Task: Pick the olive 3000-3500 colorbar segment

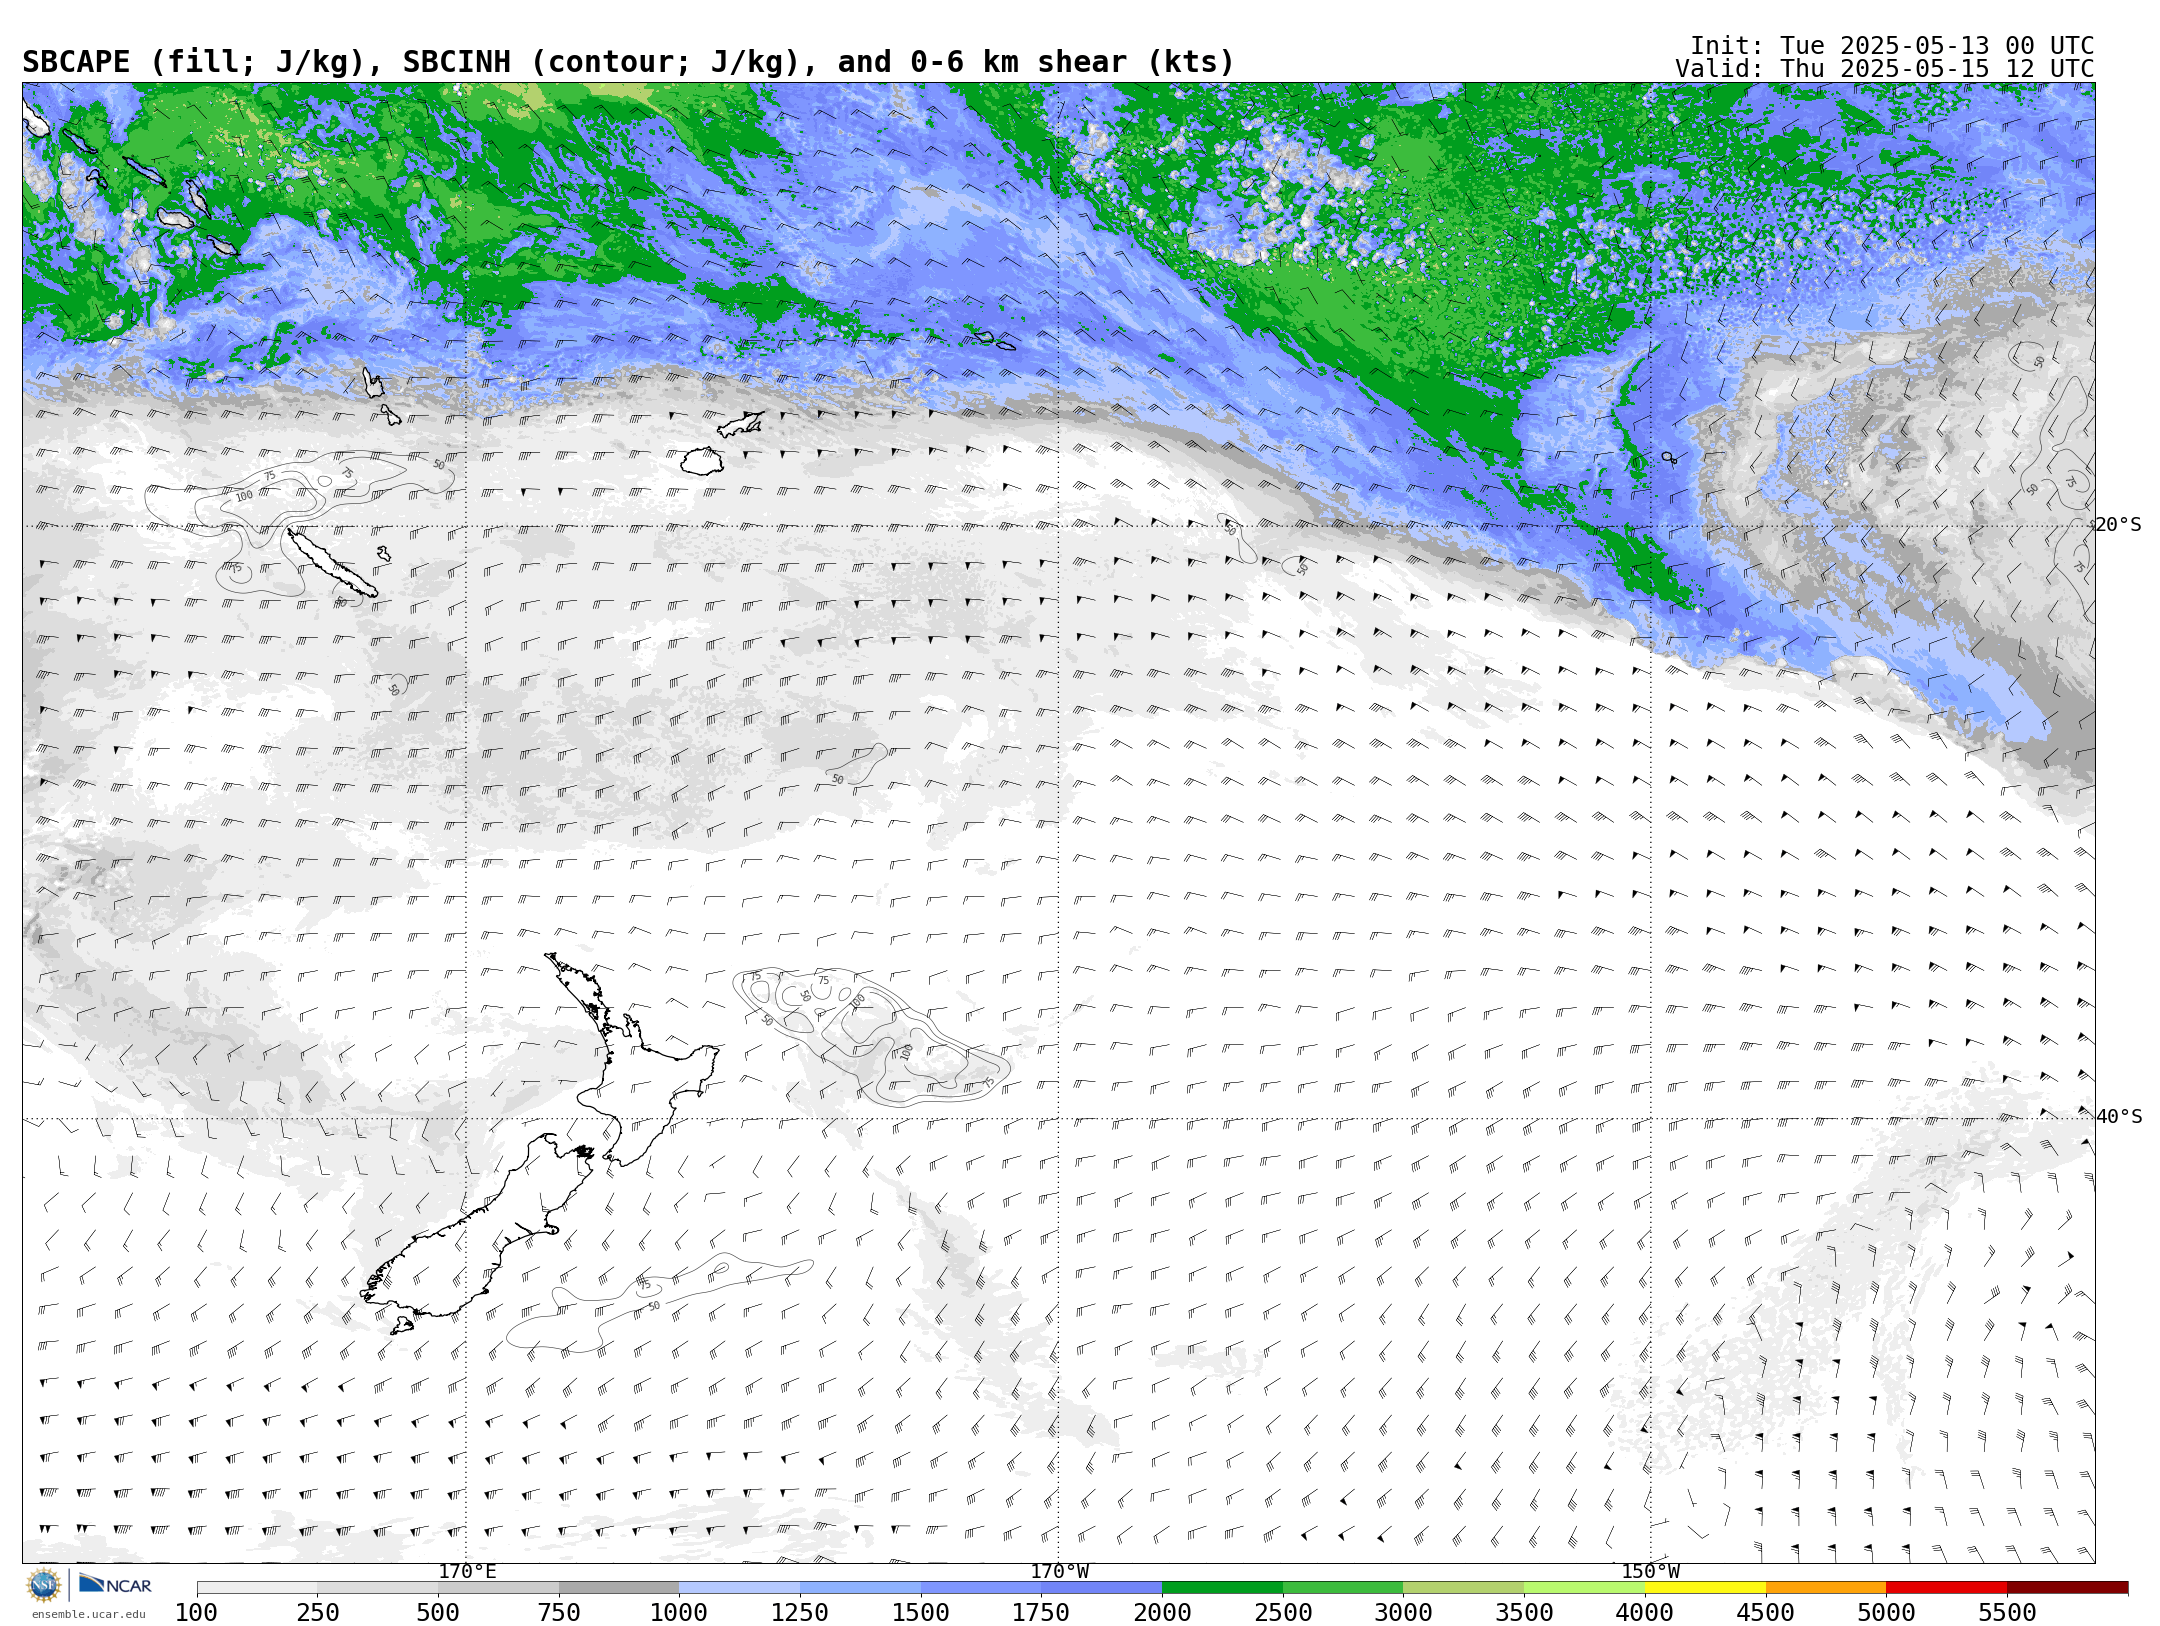Action: 1464,1587
